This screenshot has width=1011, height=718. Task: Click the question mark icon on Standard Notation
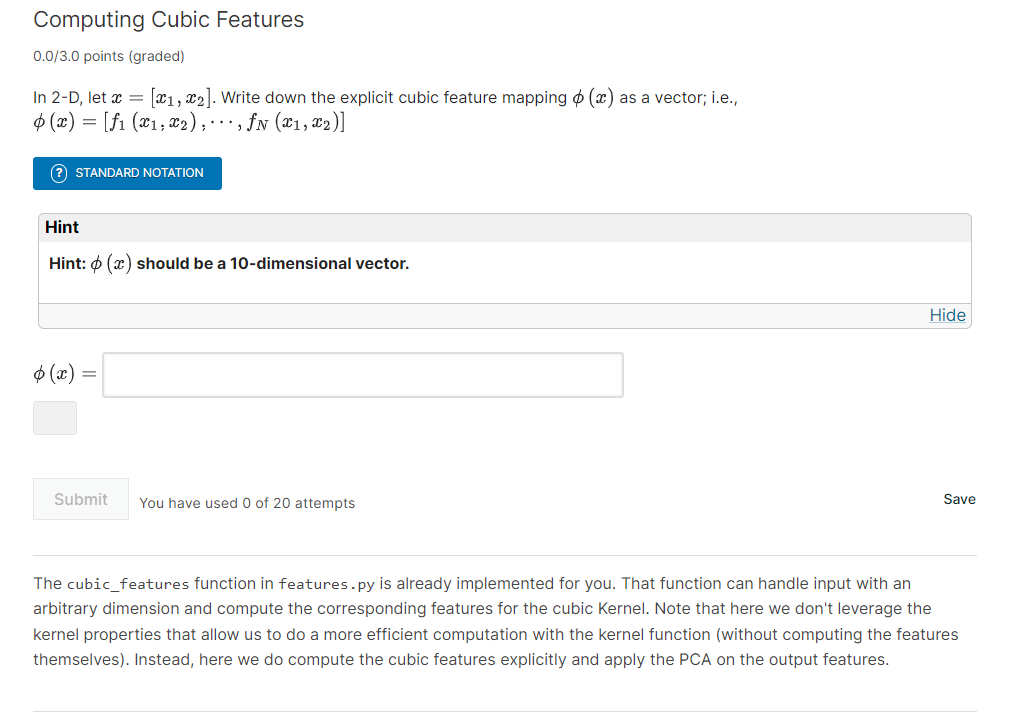point(59,173)
